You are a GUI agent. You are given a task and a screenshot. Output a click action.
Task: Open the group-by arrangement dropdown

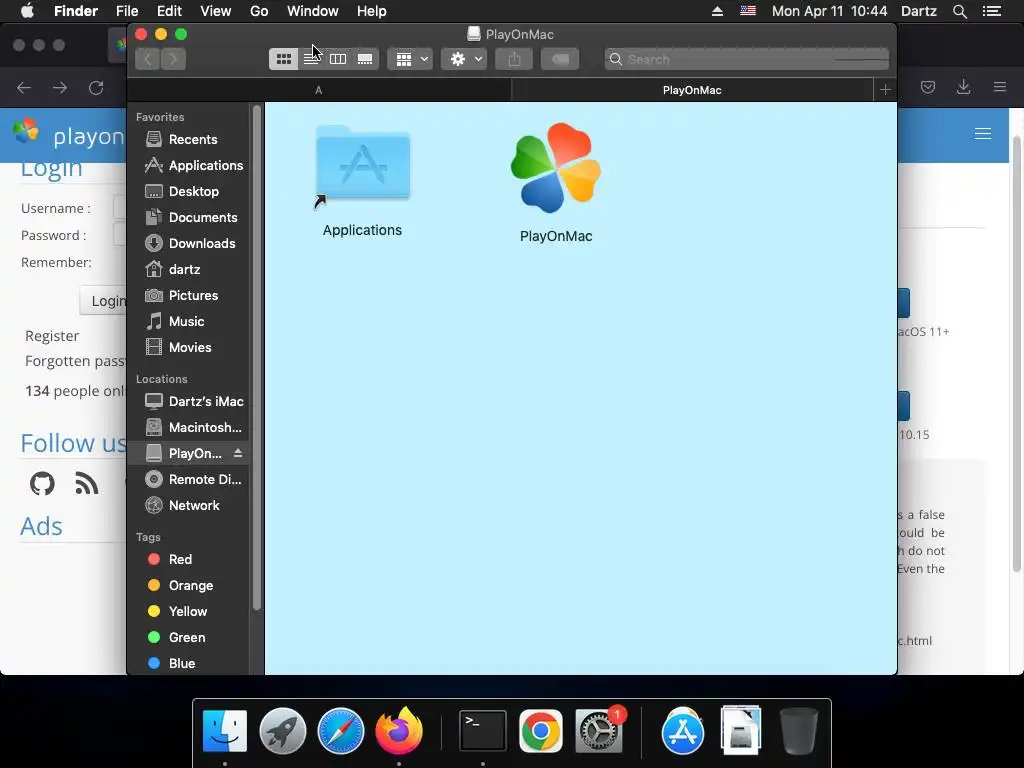tap(410, 59)
